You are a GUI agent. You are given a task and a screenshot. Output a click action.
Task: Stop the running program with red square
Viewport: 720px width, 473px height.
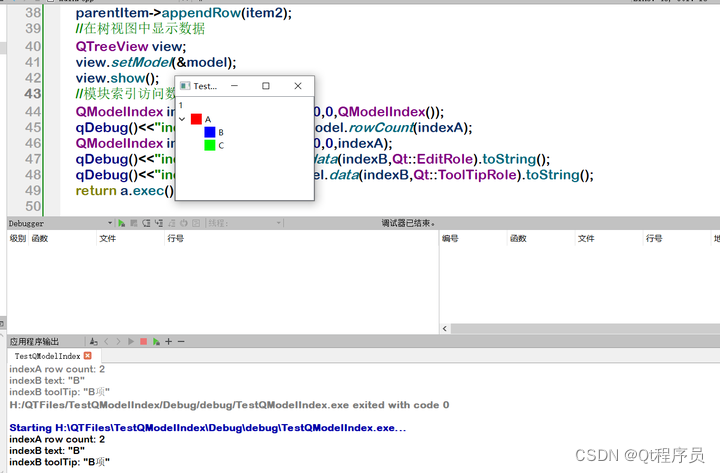[143, 342]
